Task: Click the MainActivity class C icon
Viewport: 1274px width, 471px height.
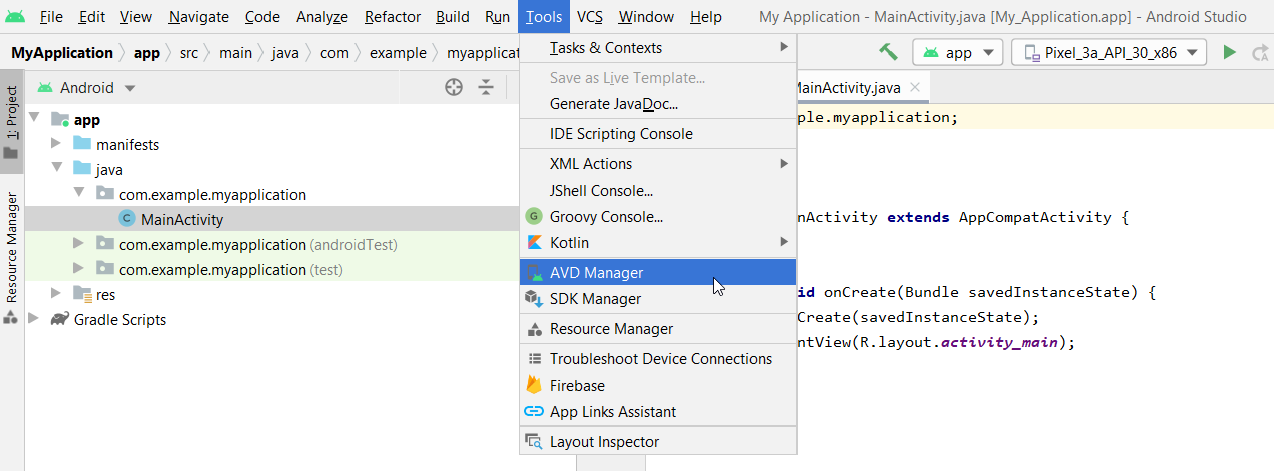Action: [x=126, y=219]
